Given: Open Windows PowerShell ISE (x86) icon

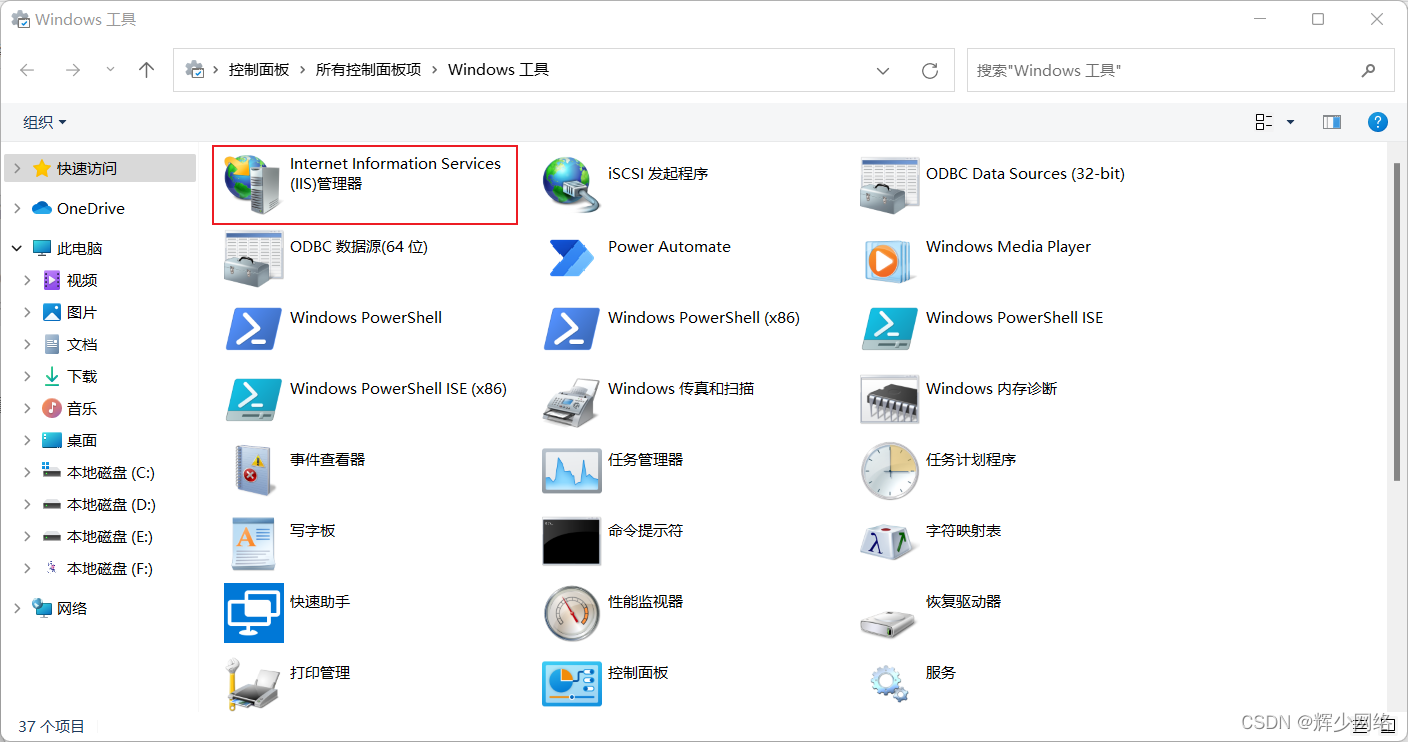Looking at the screenshot, I should [254, 399].
